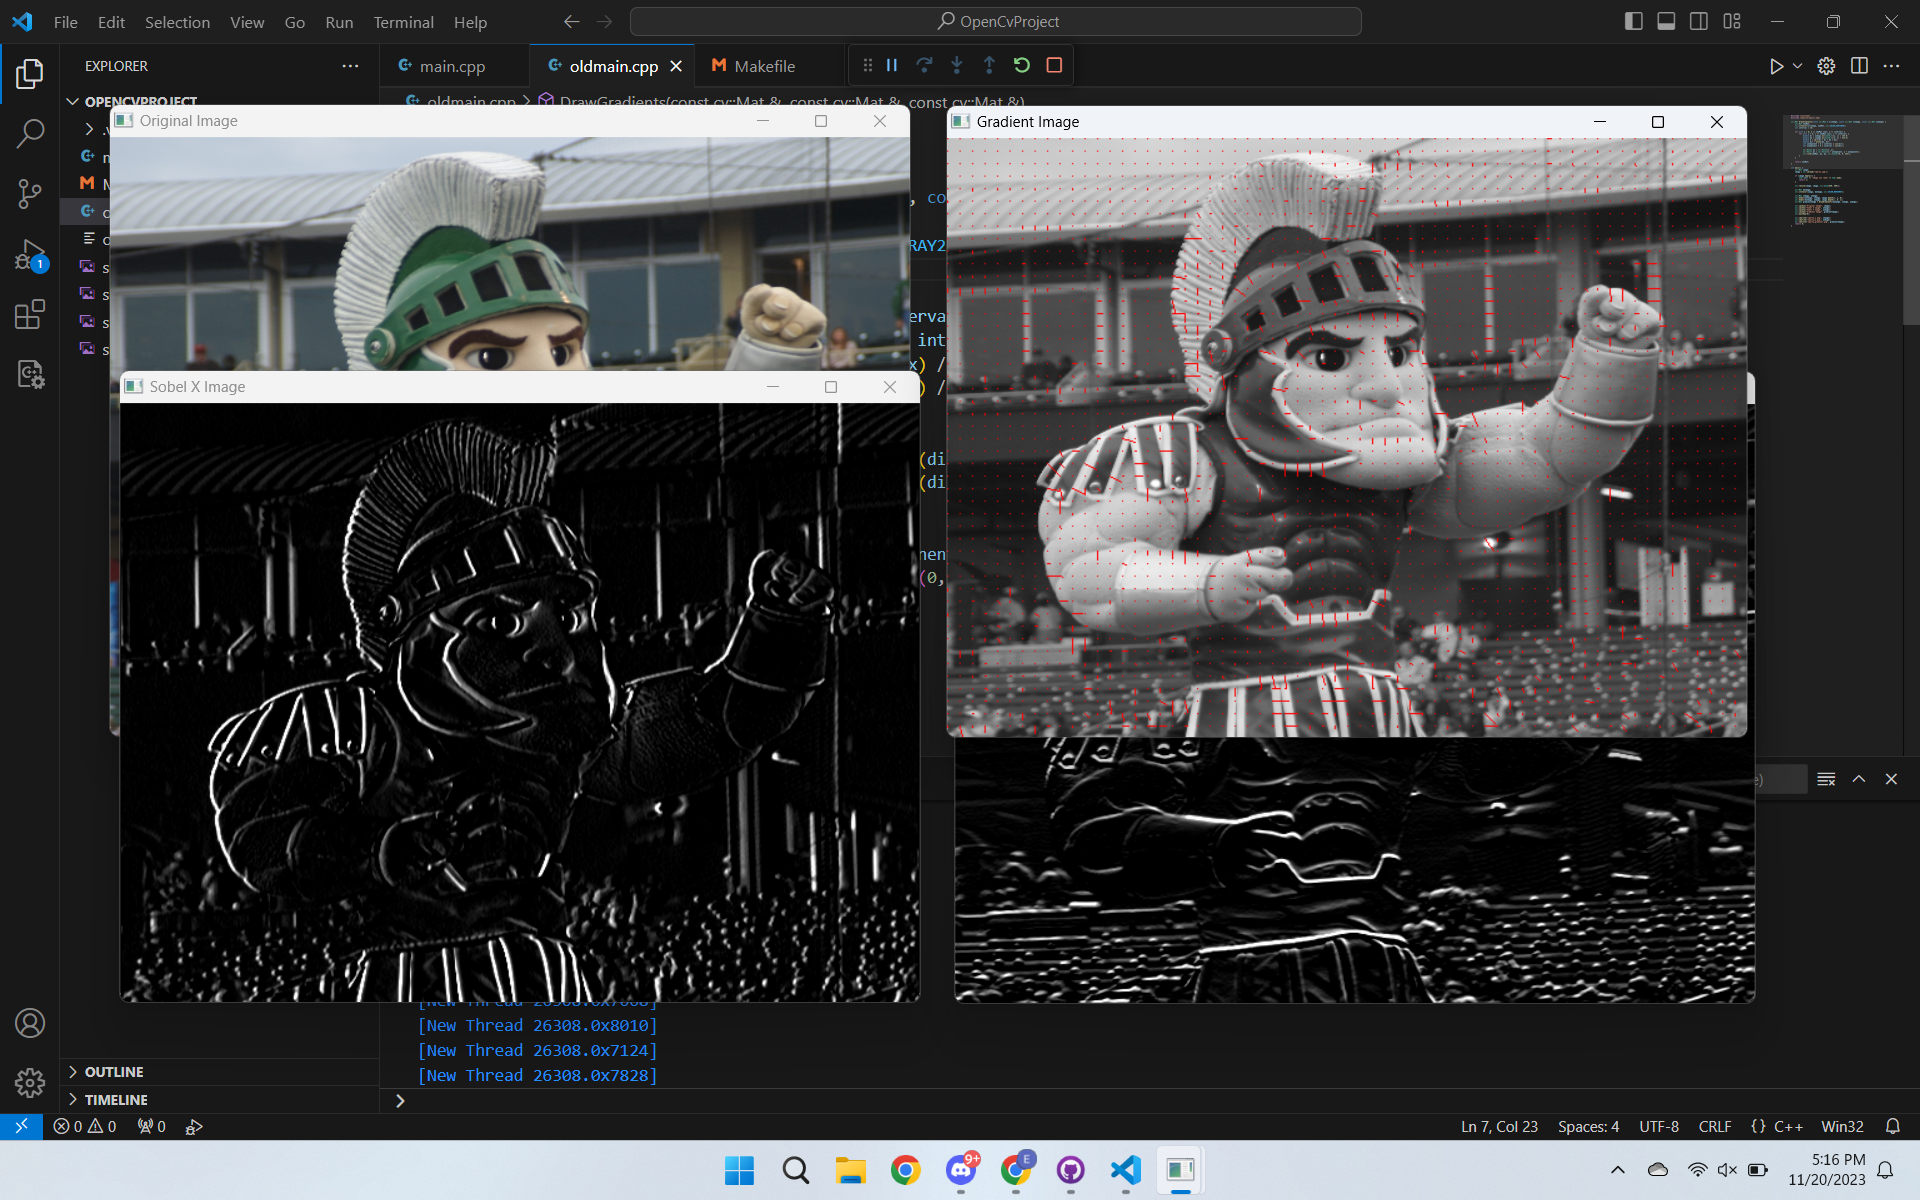Open the Search view in activity bar

coord(30,133)
